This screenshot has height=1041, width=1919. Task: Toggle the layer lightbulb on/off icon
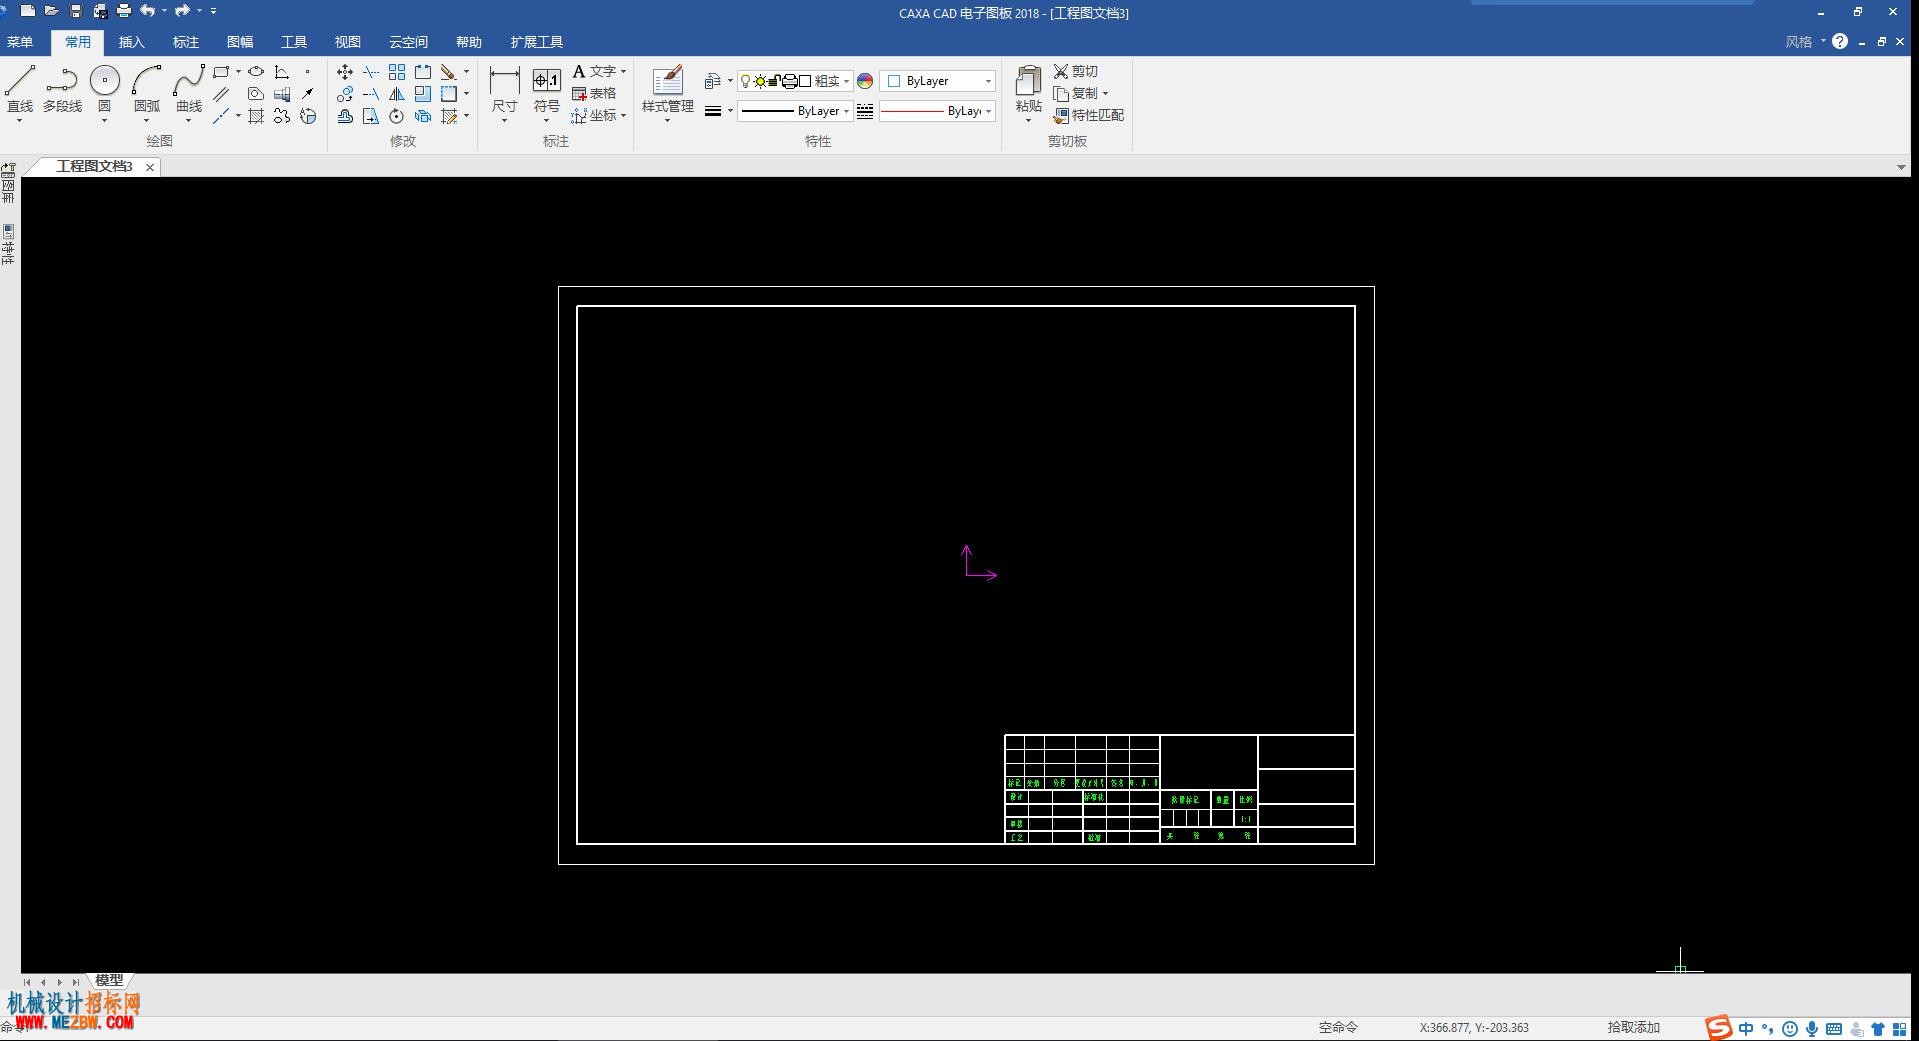[x=745, y=81]
